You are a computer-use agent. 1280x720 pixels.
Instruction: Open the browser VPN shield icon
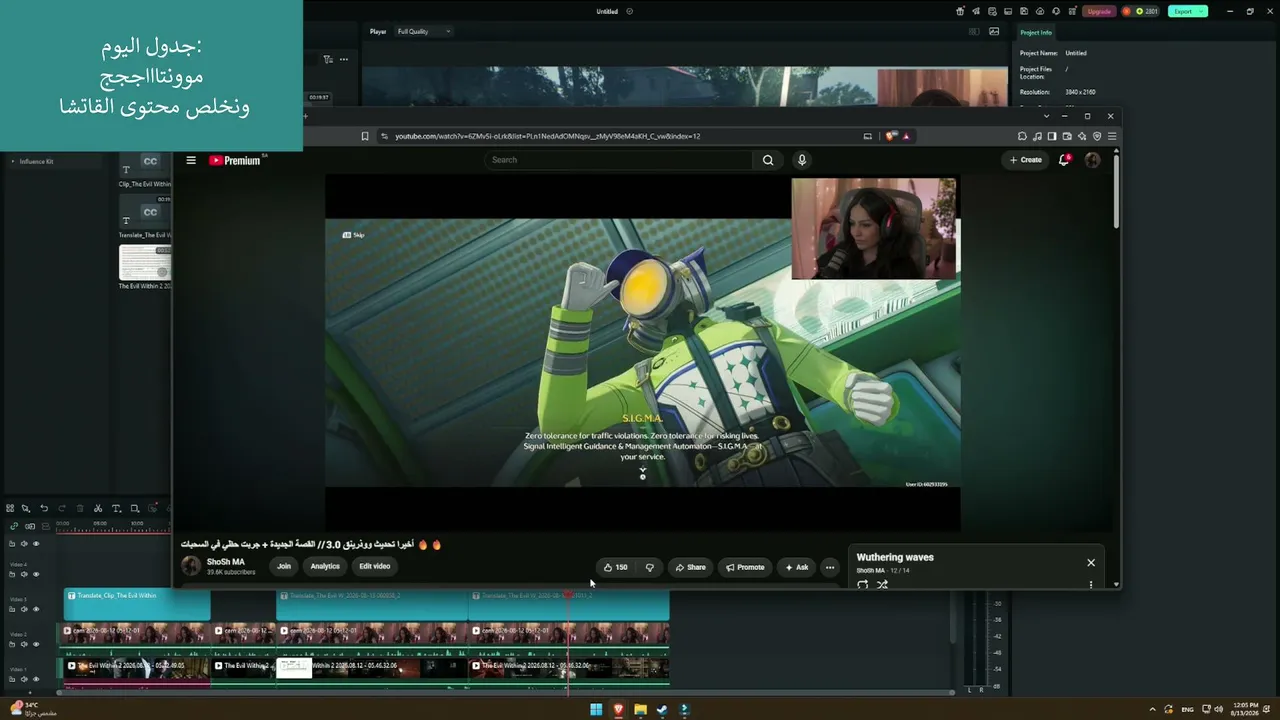point(1097,136)
